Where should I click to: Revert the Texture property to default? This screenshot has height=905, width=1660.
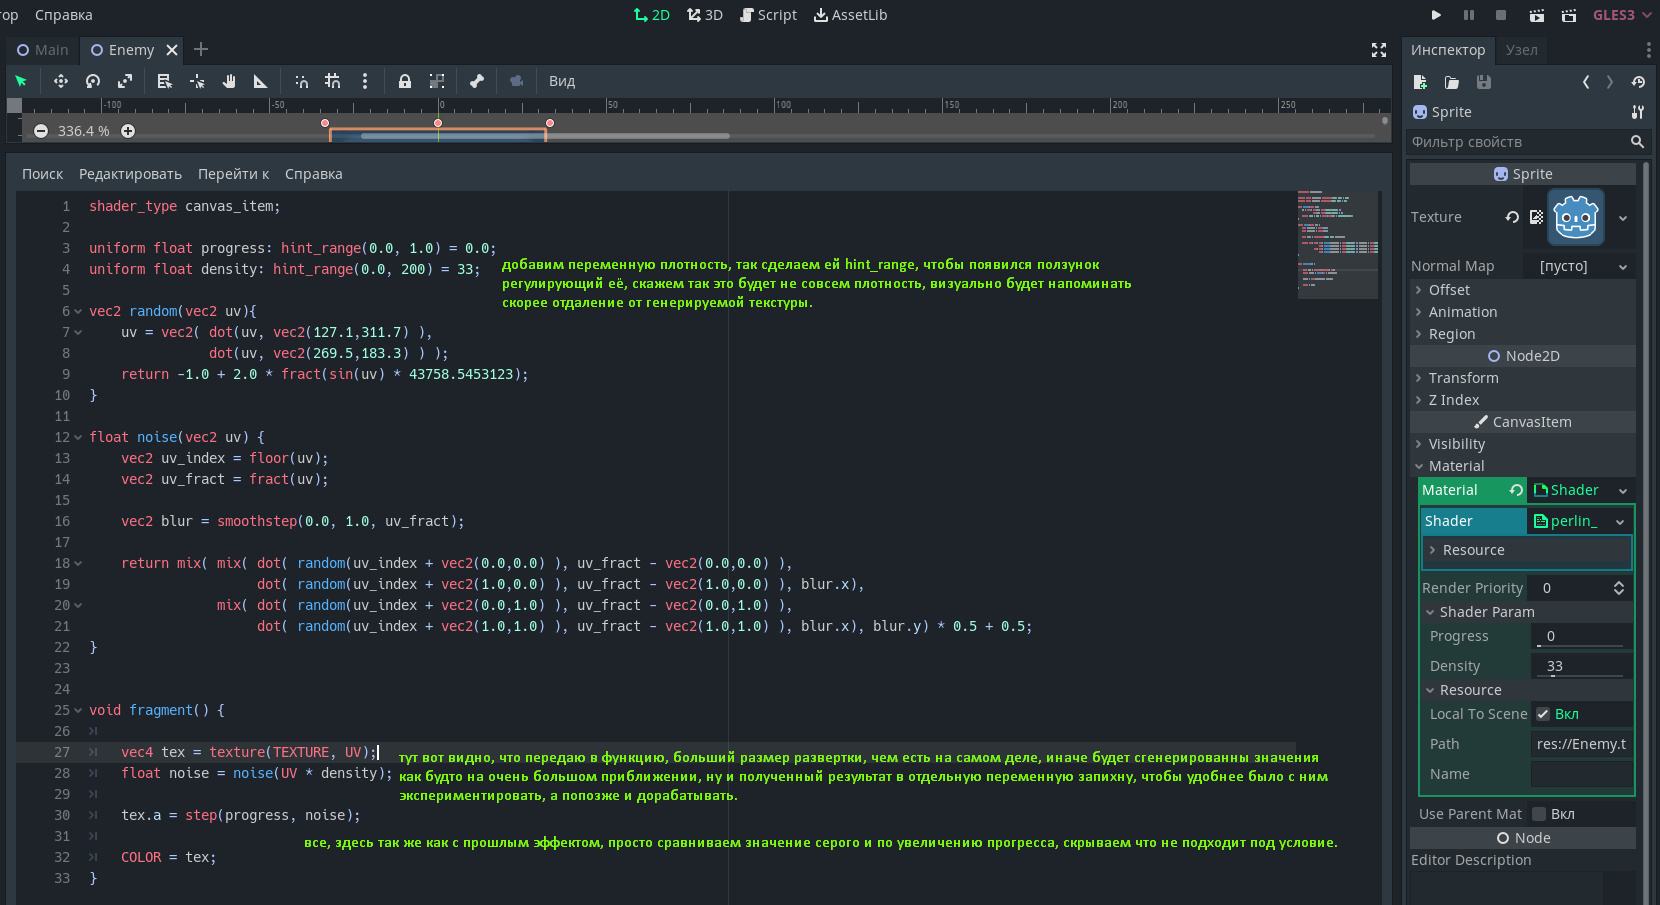1512,217
